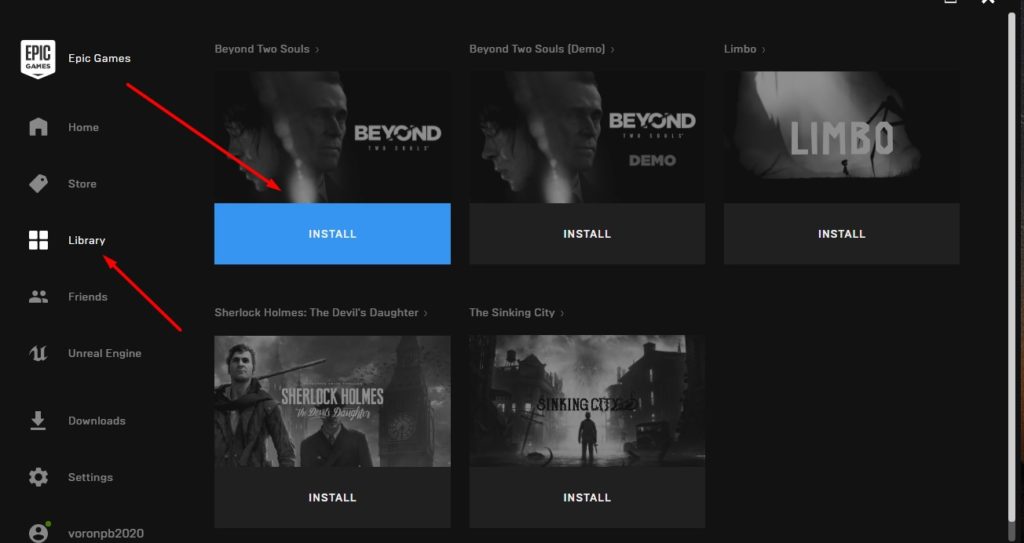The image size is (1024, 543).
Task: Click the Store price tag icon
Action: pos(38,184)
